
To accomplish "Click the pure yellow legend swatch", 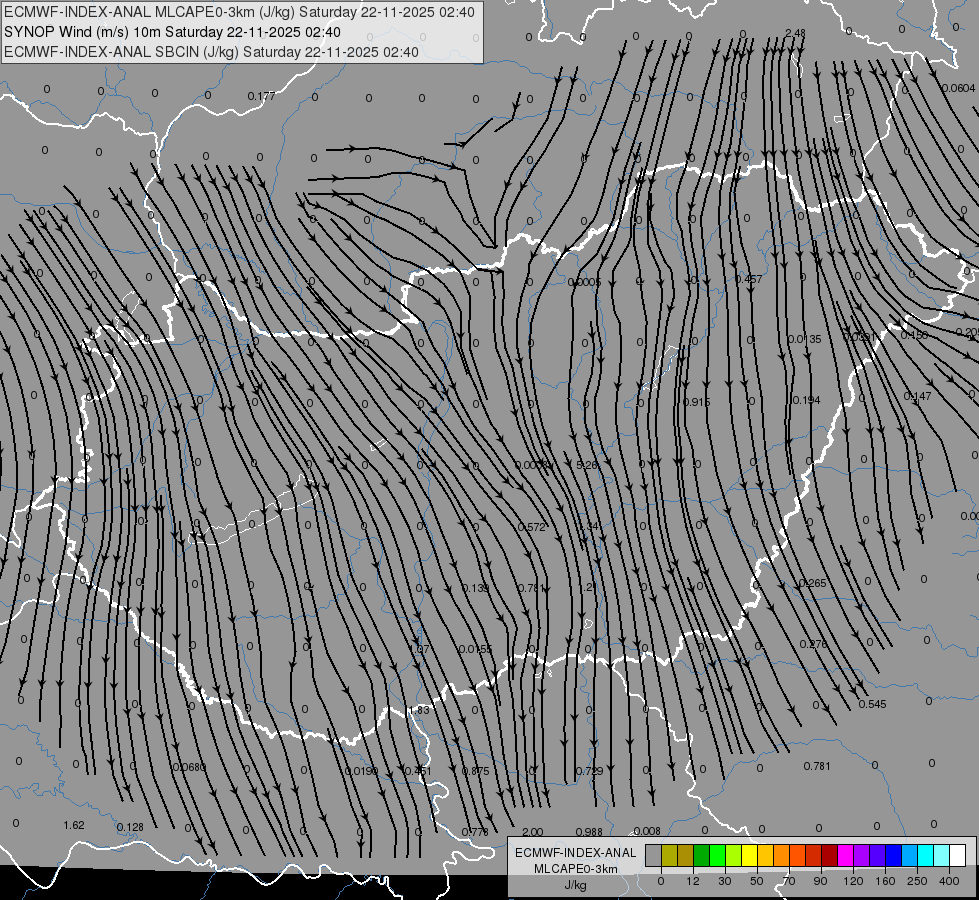I will [x=750, y=855].
